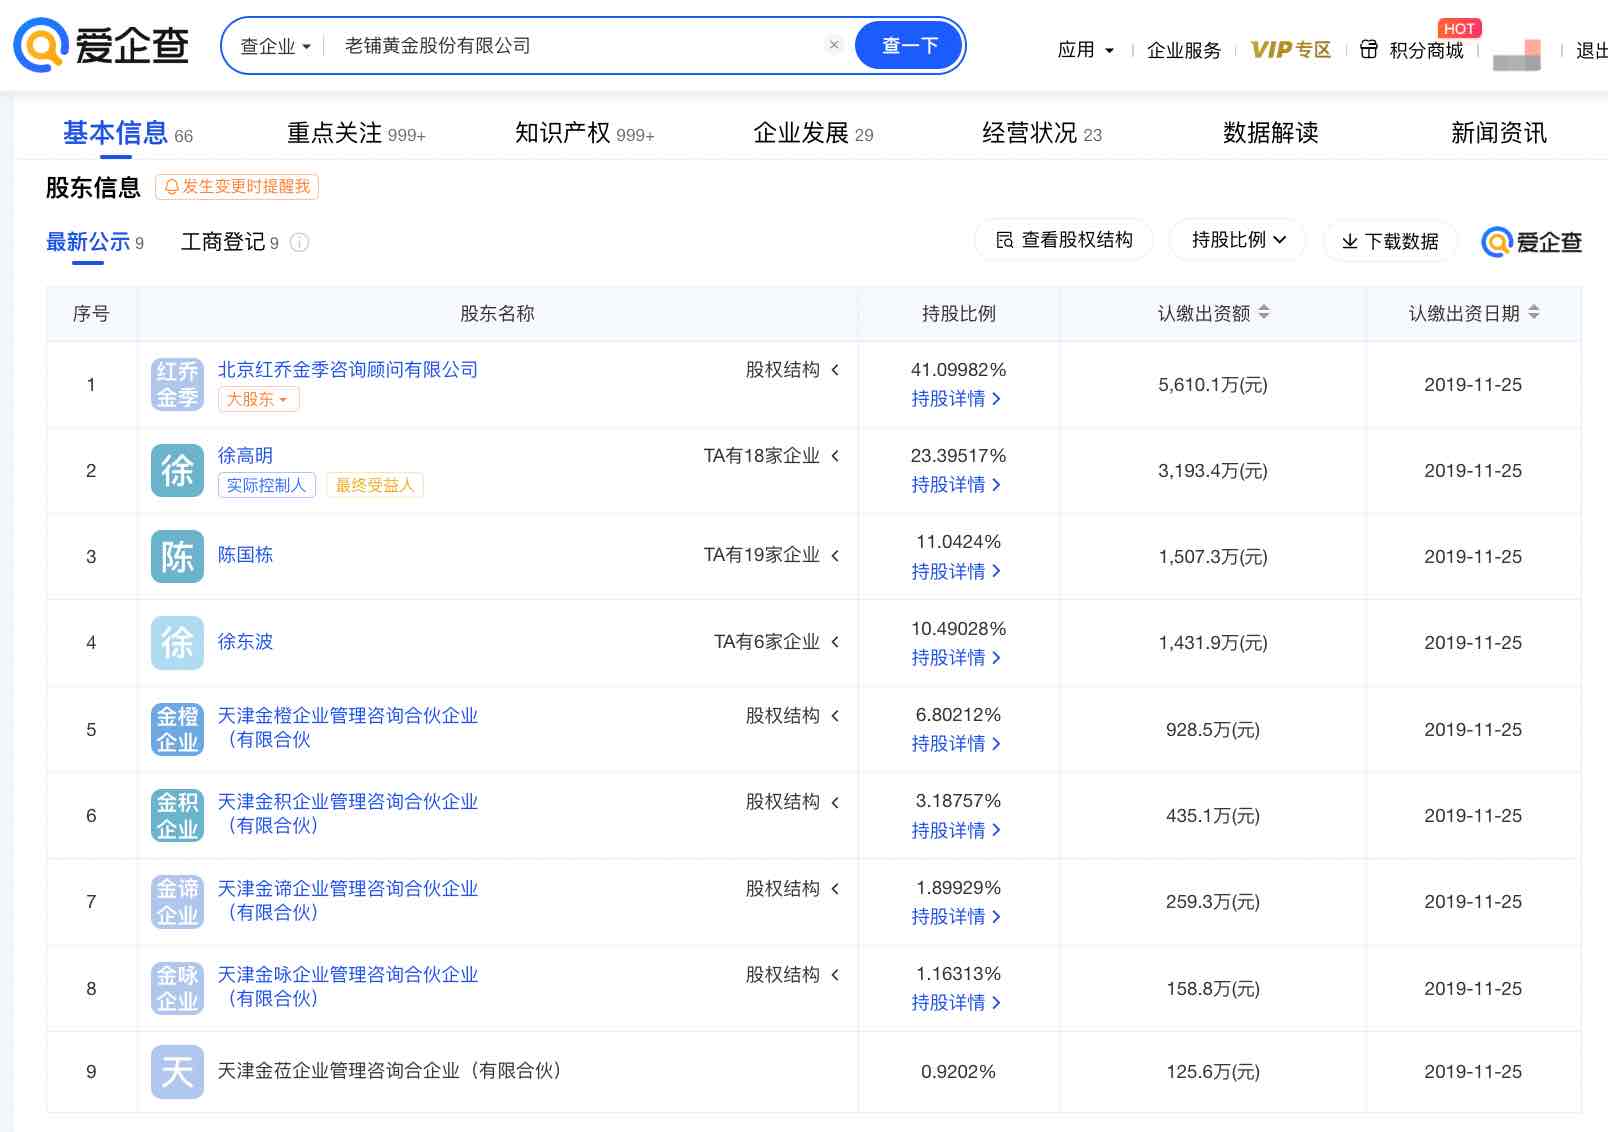Switch to the 新闻资讯 tab
This screenshot has height=1132, width=1608.
[1498, 133]
